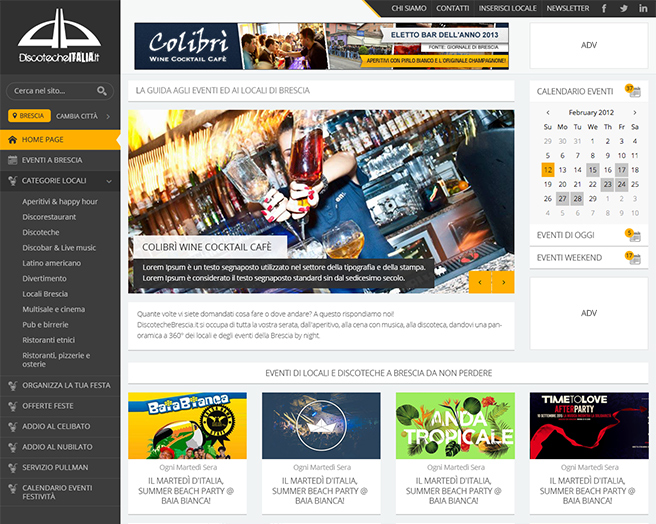
Task: Click the Offerte Feste cocktail icon
Action: [x=13, y=406]
